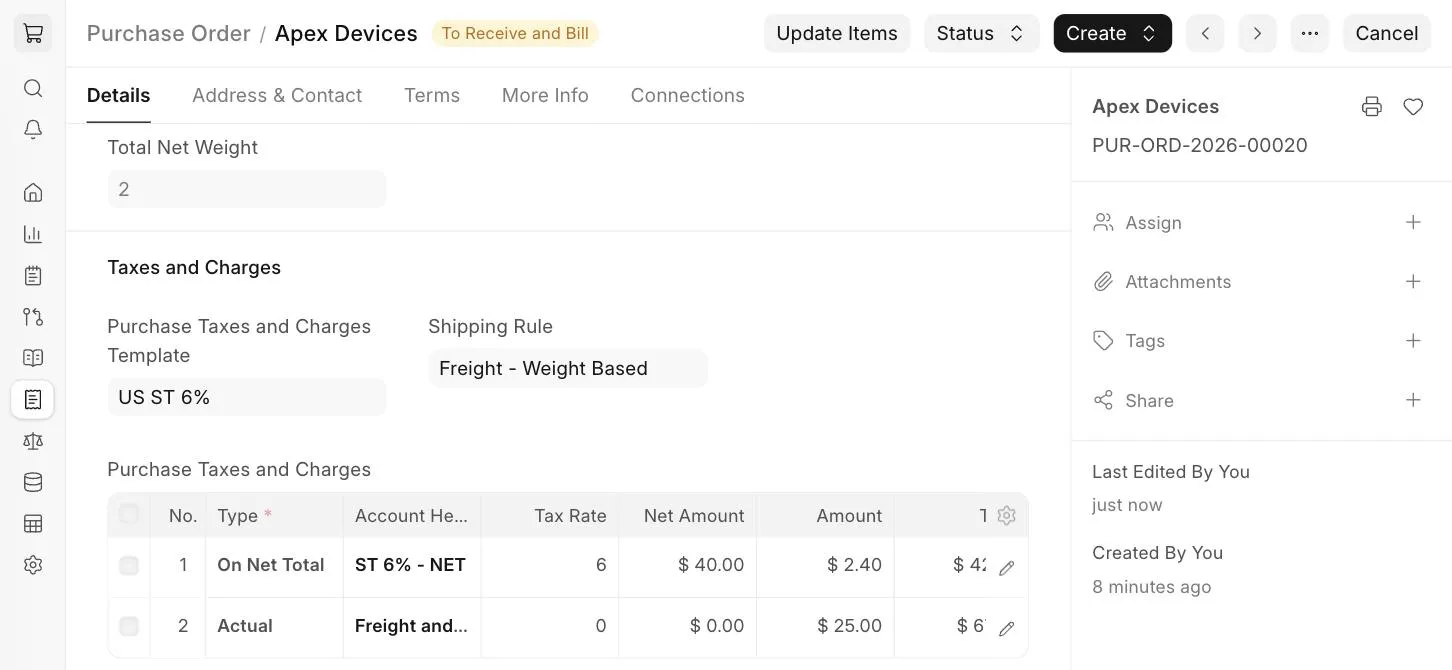Go to the next document

click(x=1257, y=33)
